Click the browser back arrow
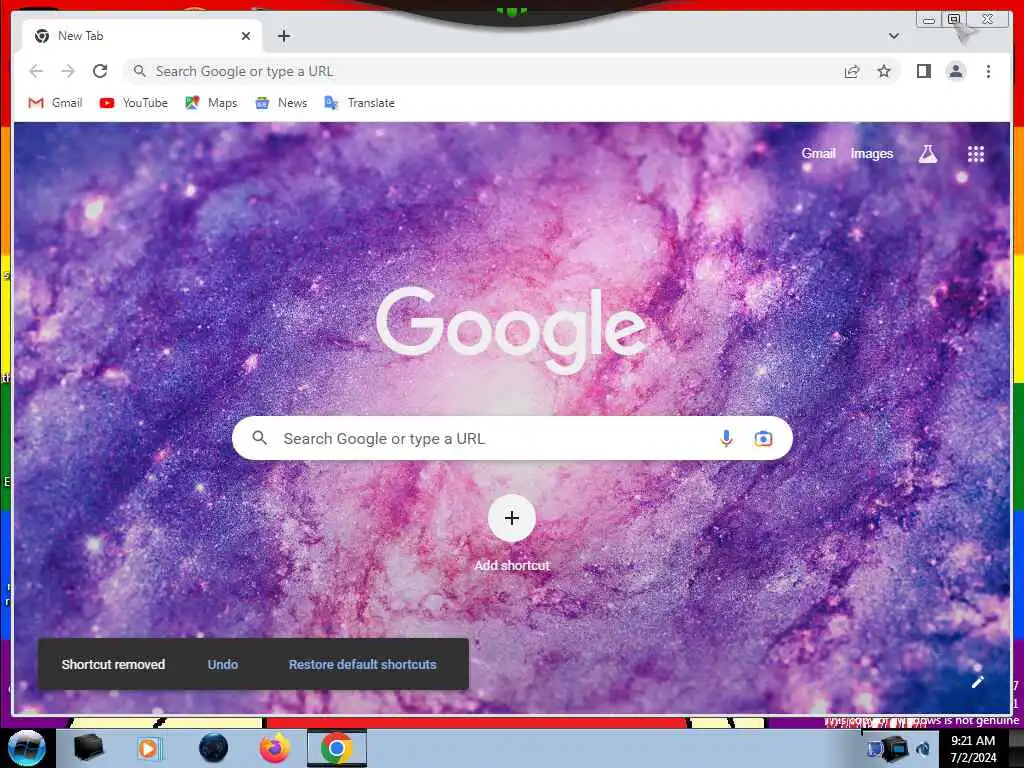Image resolution: width=1024 pixels, height=768 pixels. 36,71
